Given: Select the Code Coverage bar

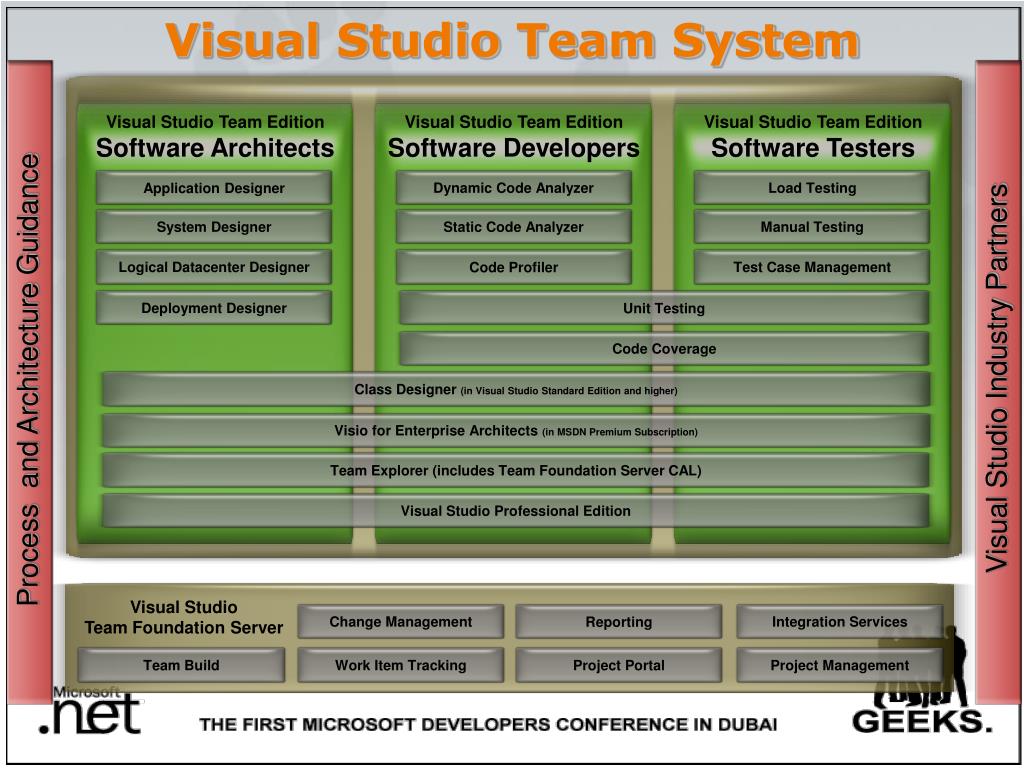Looking at the screenshot, I should (664, 349).
